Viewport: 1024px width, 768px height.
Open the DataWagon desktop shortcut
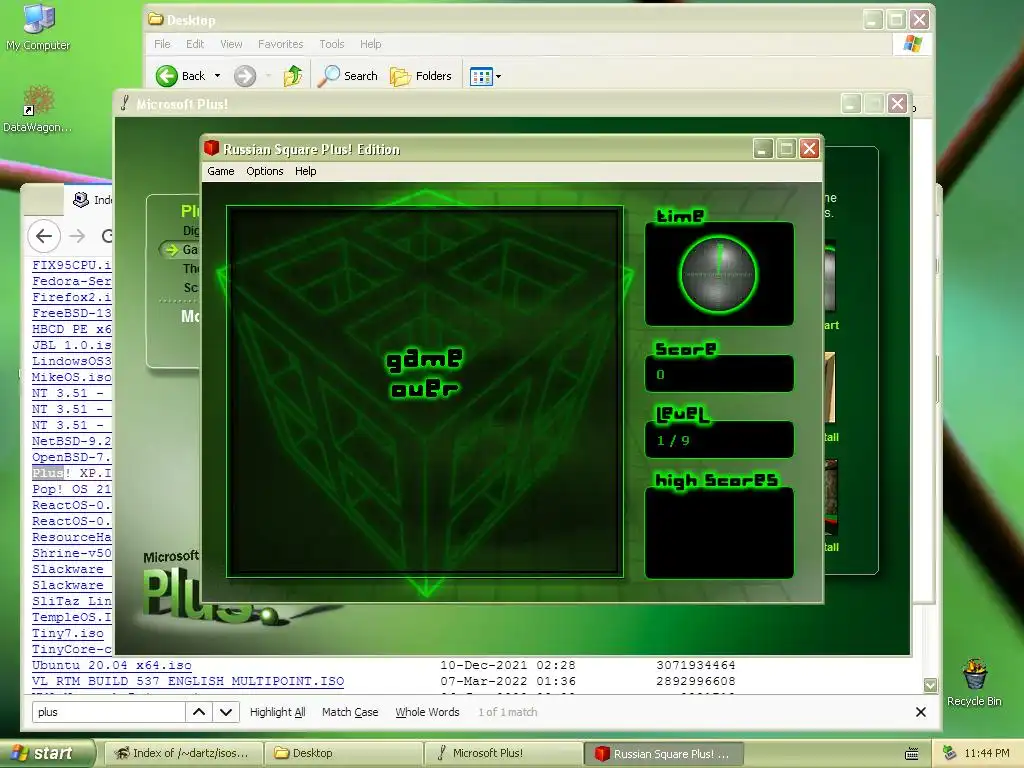[x=38, y=108]
